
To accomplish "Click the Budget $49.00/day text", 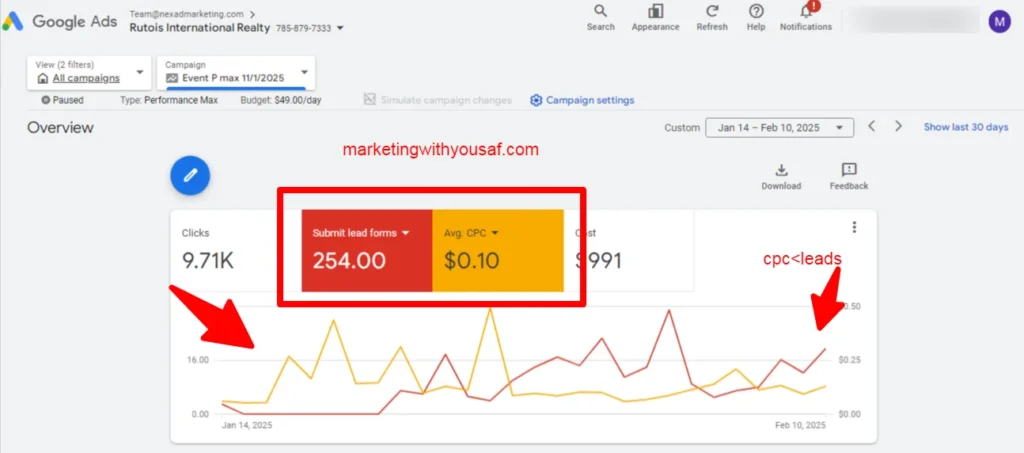I will pyautogui.click(x=281, y=101).
